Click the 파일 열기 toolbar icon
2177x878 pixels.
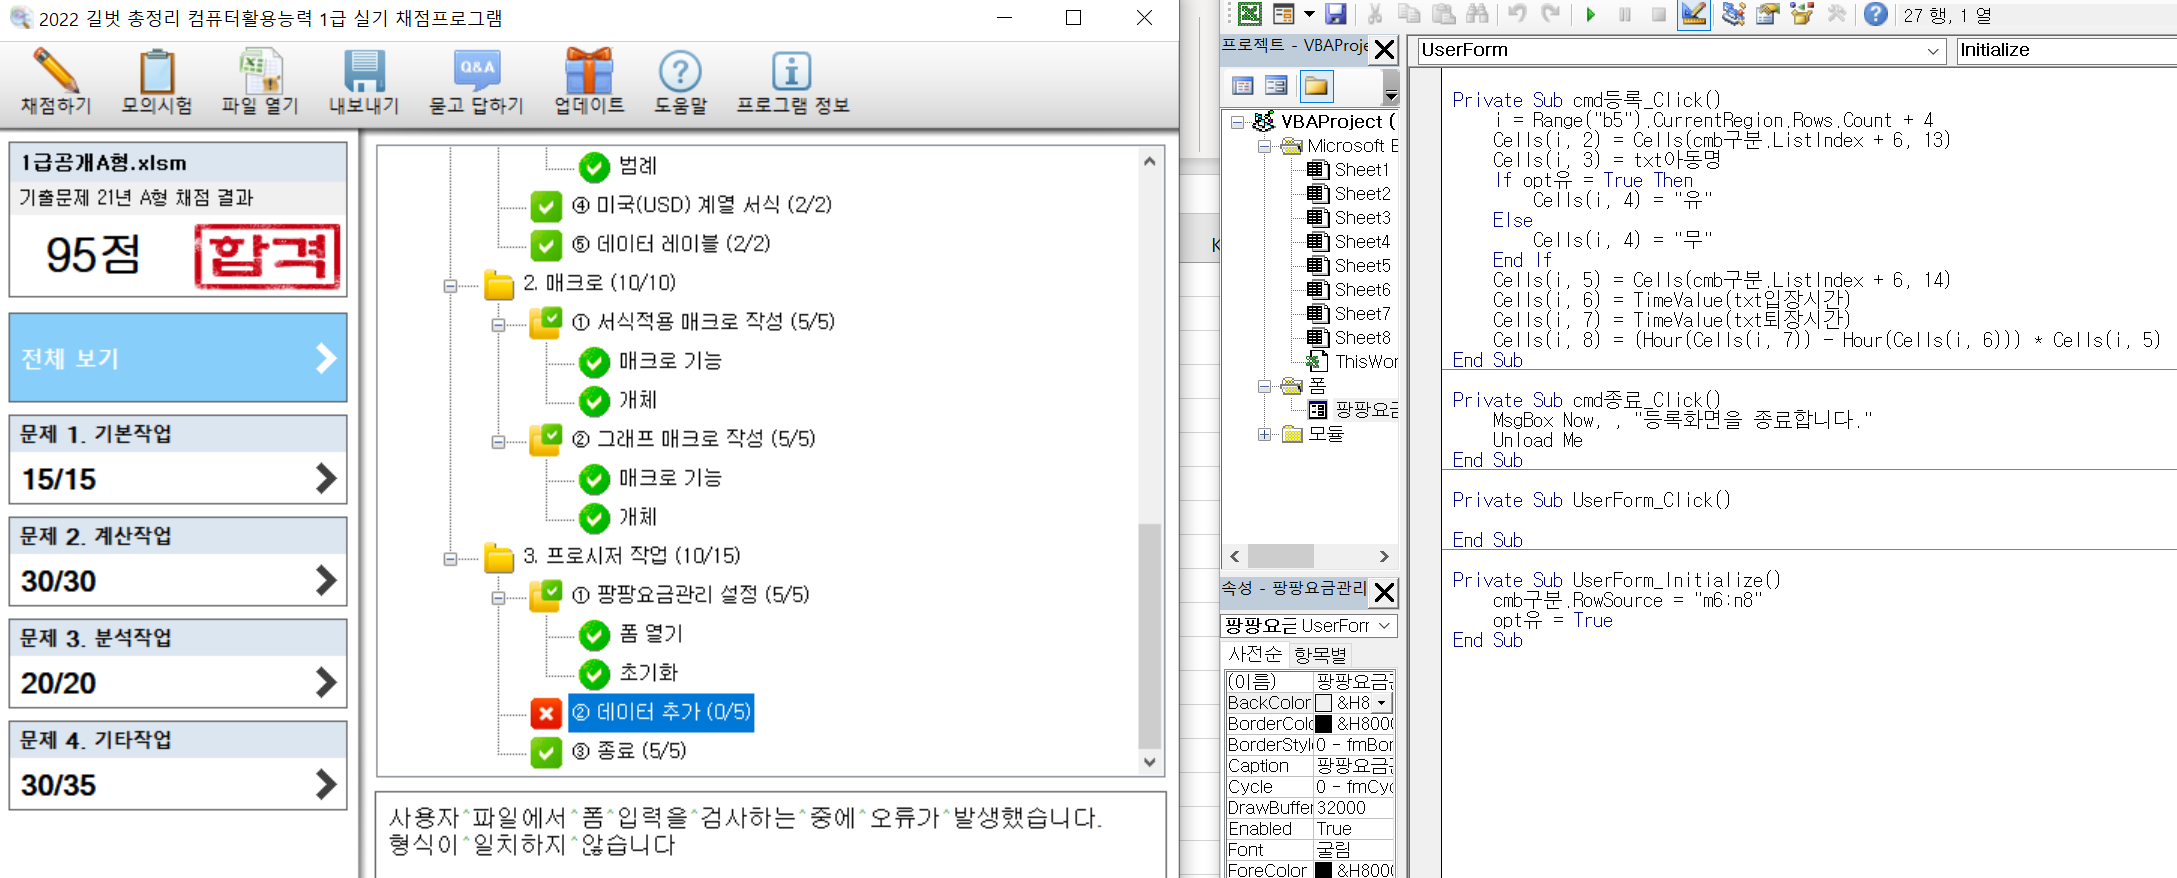point(260,72)
